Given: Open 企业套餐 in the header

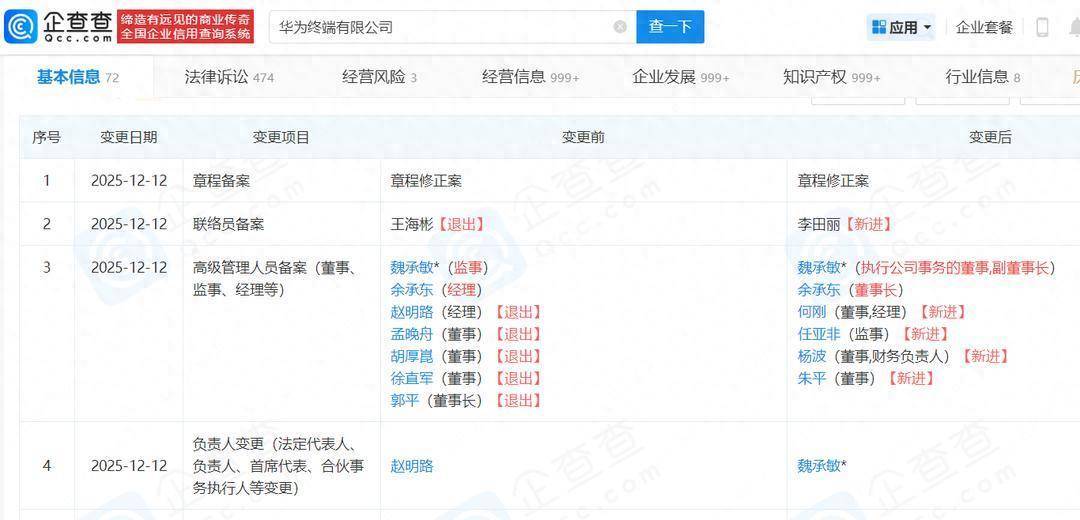Looking at the screenshot, I should [x=984, y=27].
